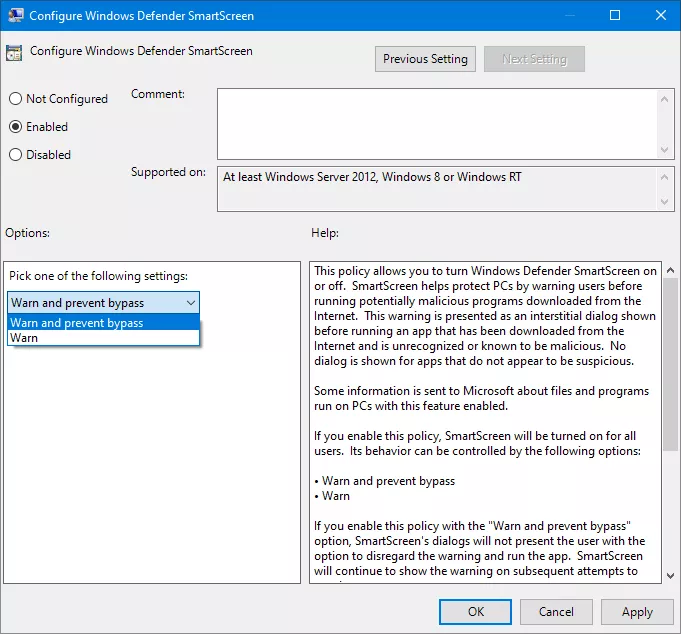Click Help pane scroll up arrow
Image resolution: width=681 pixels, height=634 pixels.
(670, 270)
